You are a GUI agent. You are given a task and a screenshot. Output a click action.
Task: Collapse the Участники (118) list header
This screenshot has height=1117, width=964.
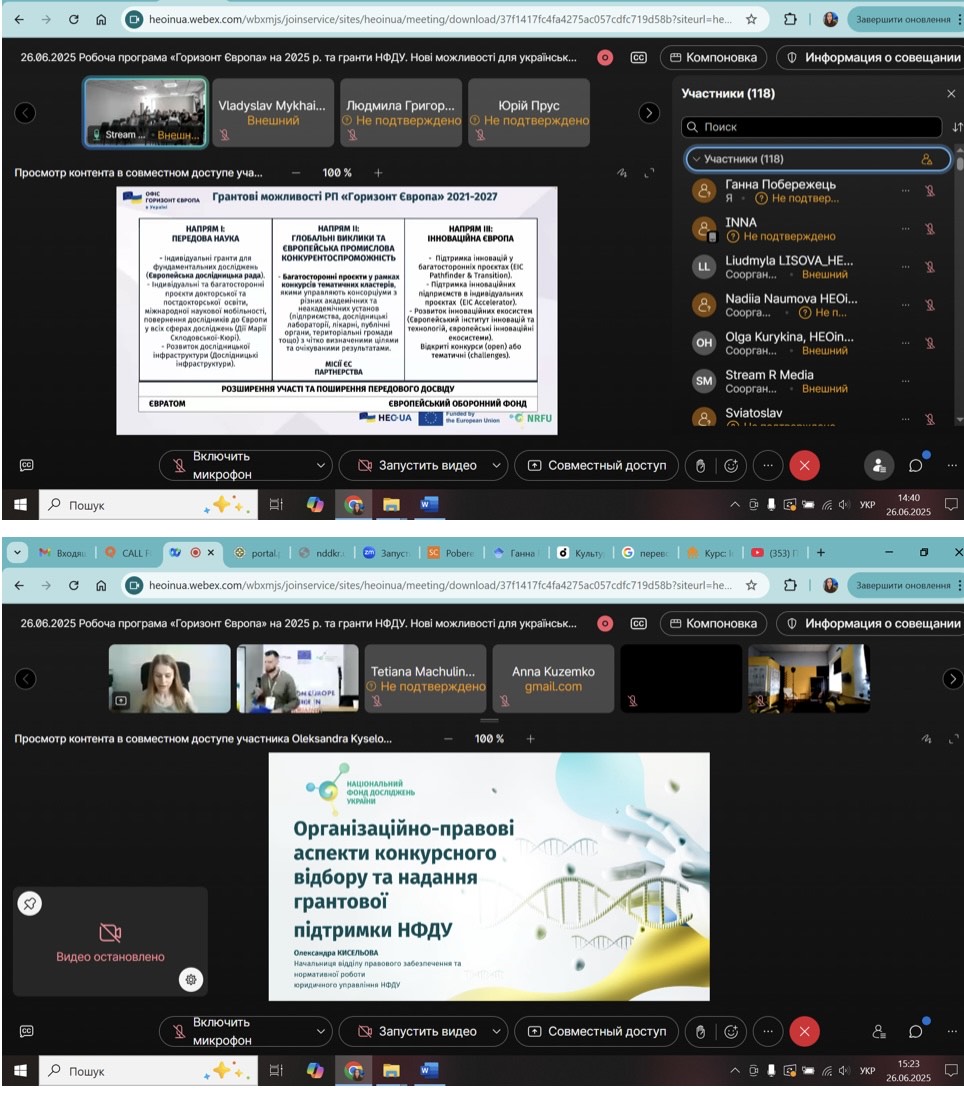(817, 159)
